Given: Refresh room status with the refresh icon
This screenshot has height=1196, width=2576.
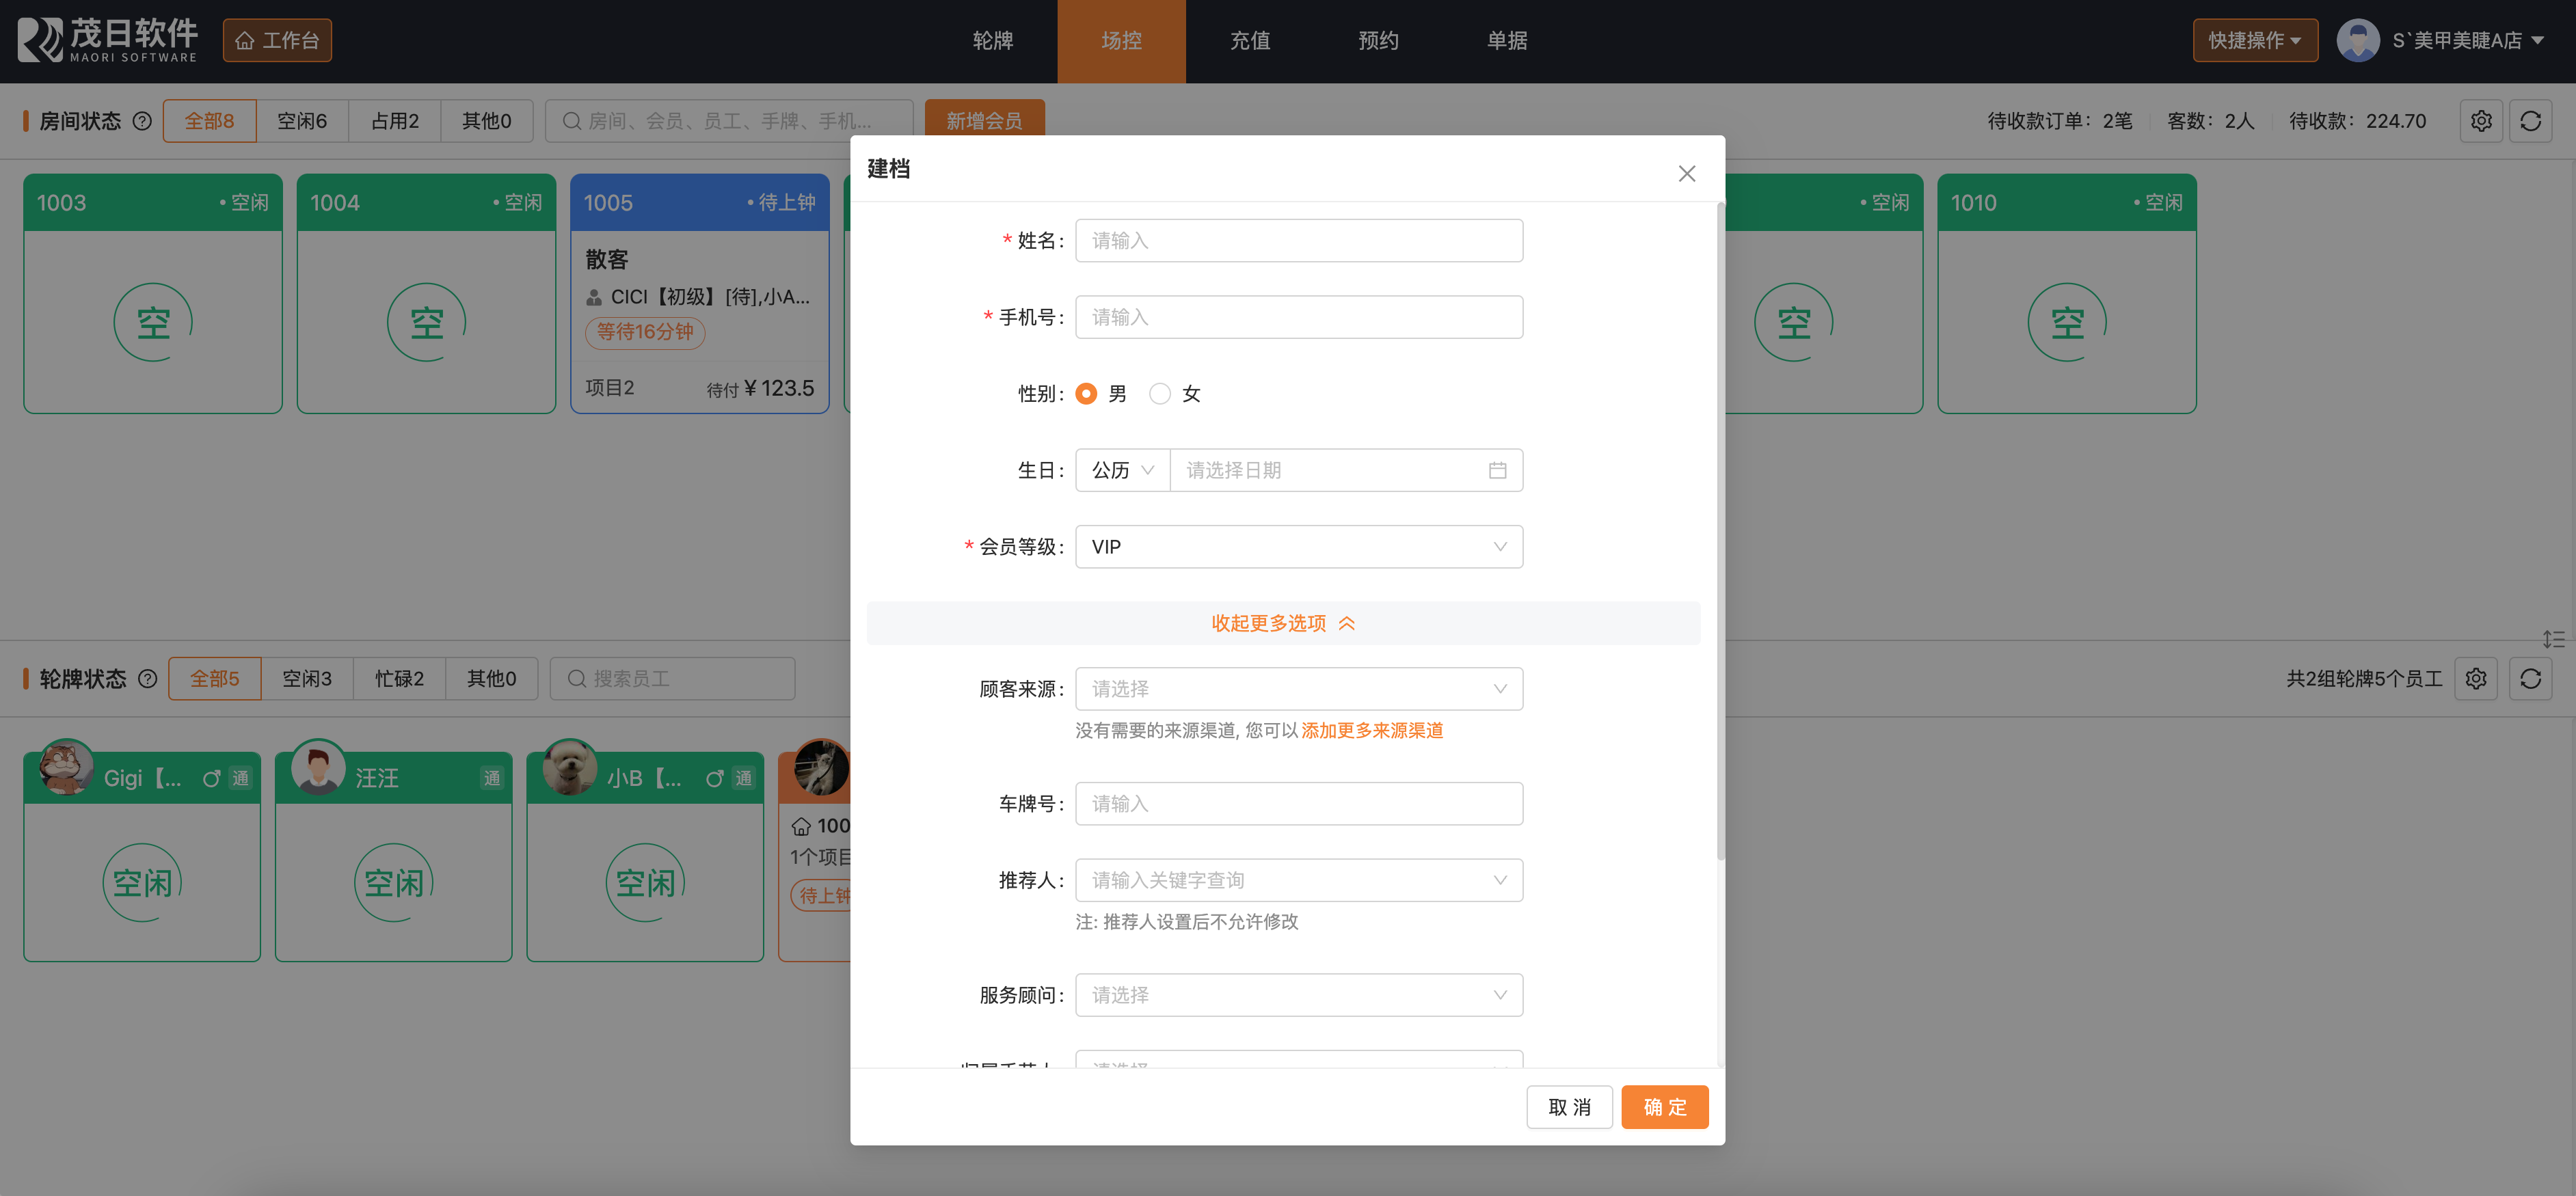Looking at the screenshot, I should (x=2530, y=121).
